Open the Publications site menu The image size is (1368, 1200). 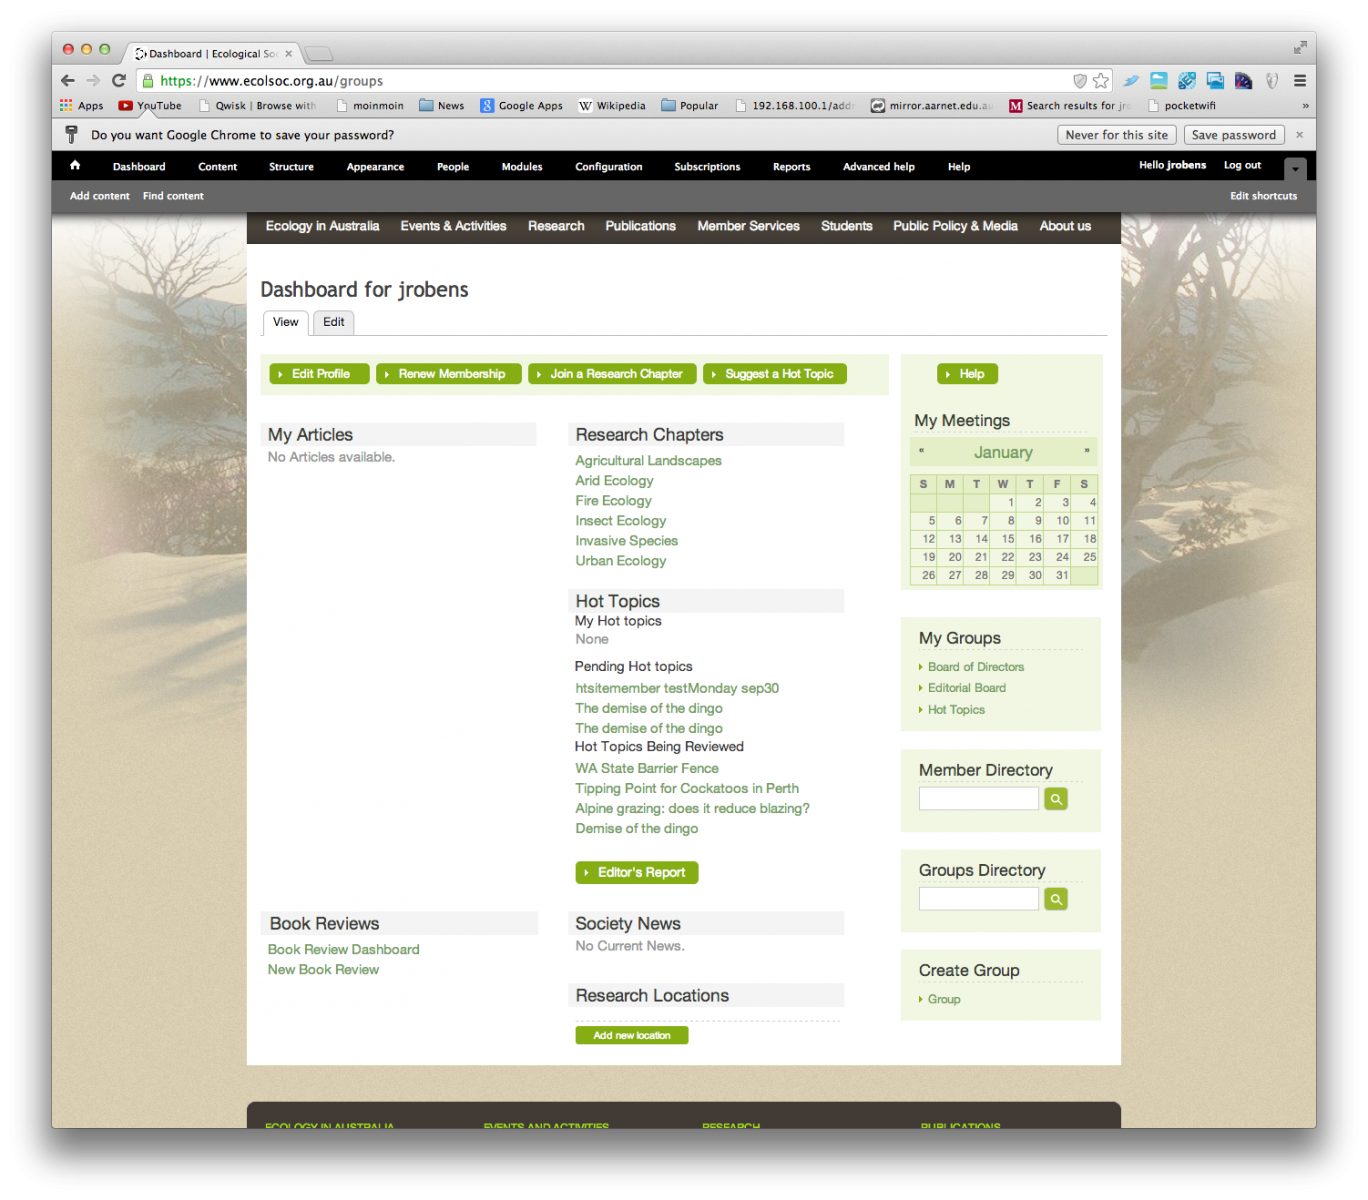[640, 226]
